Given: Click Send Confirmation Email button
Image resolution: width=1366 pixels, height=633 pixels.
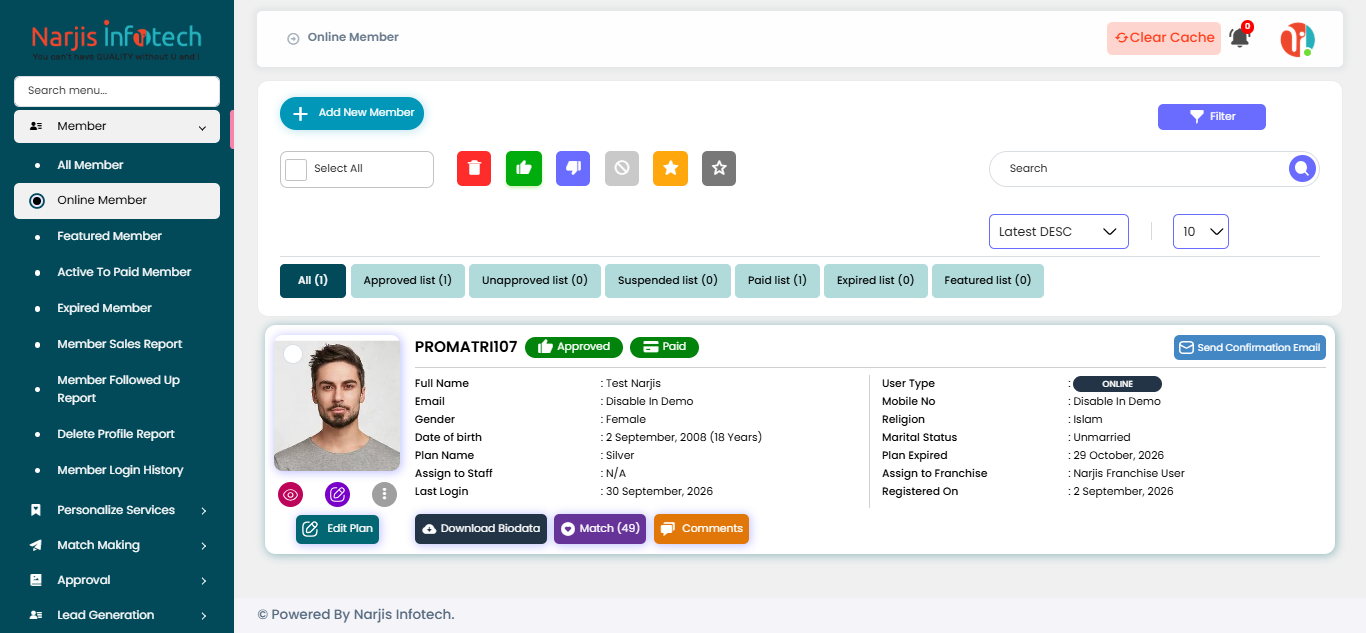Looking at the screenshot, I should coord(1250,348).
